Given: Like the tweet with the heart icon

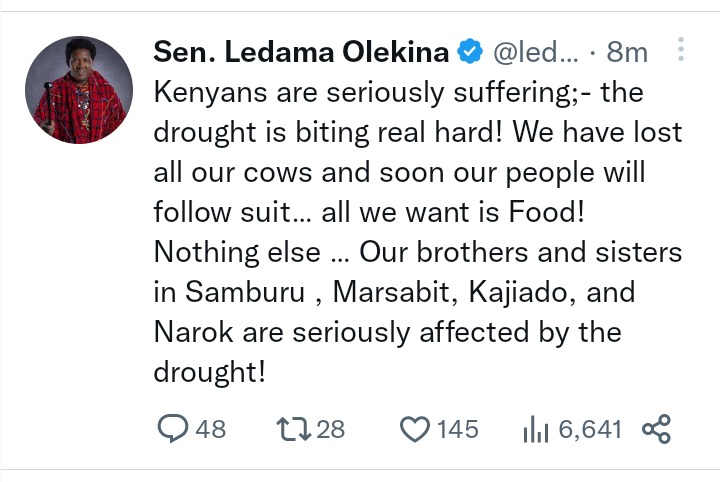Looking at the screenshot, I should click(x=415, y=429).
